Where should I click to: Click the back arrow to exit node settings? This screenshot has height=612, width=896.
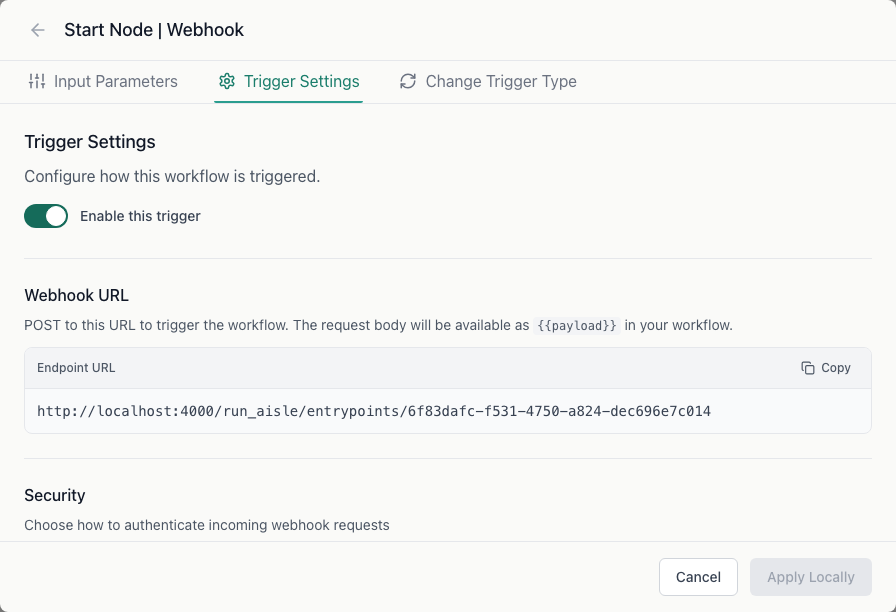(37, 30)
